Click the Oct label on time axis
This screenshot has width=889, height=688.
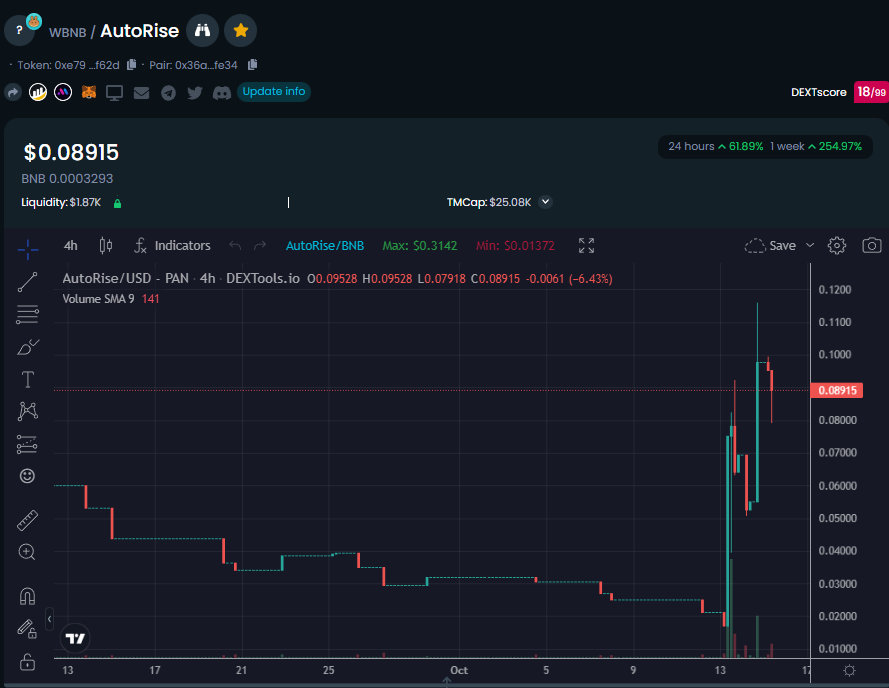point(459,670)
